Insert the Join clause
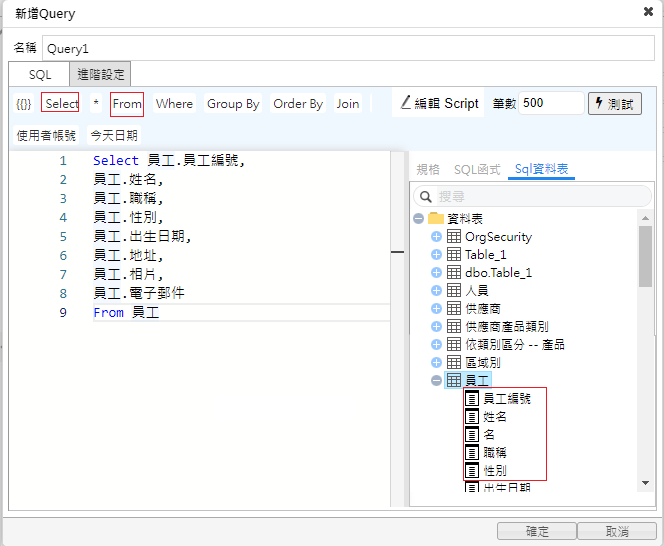 point(348,104)
